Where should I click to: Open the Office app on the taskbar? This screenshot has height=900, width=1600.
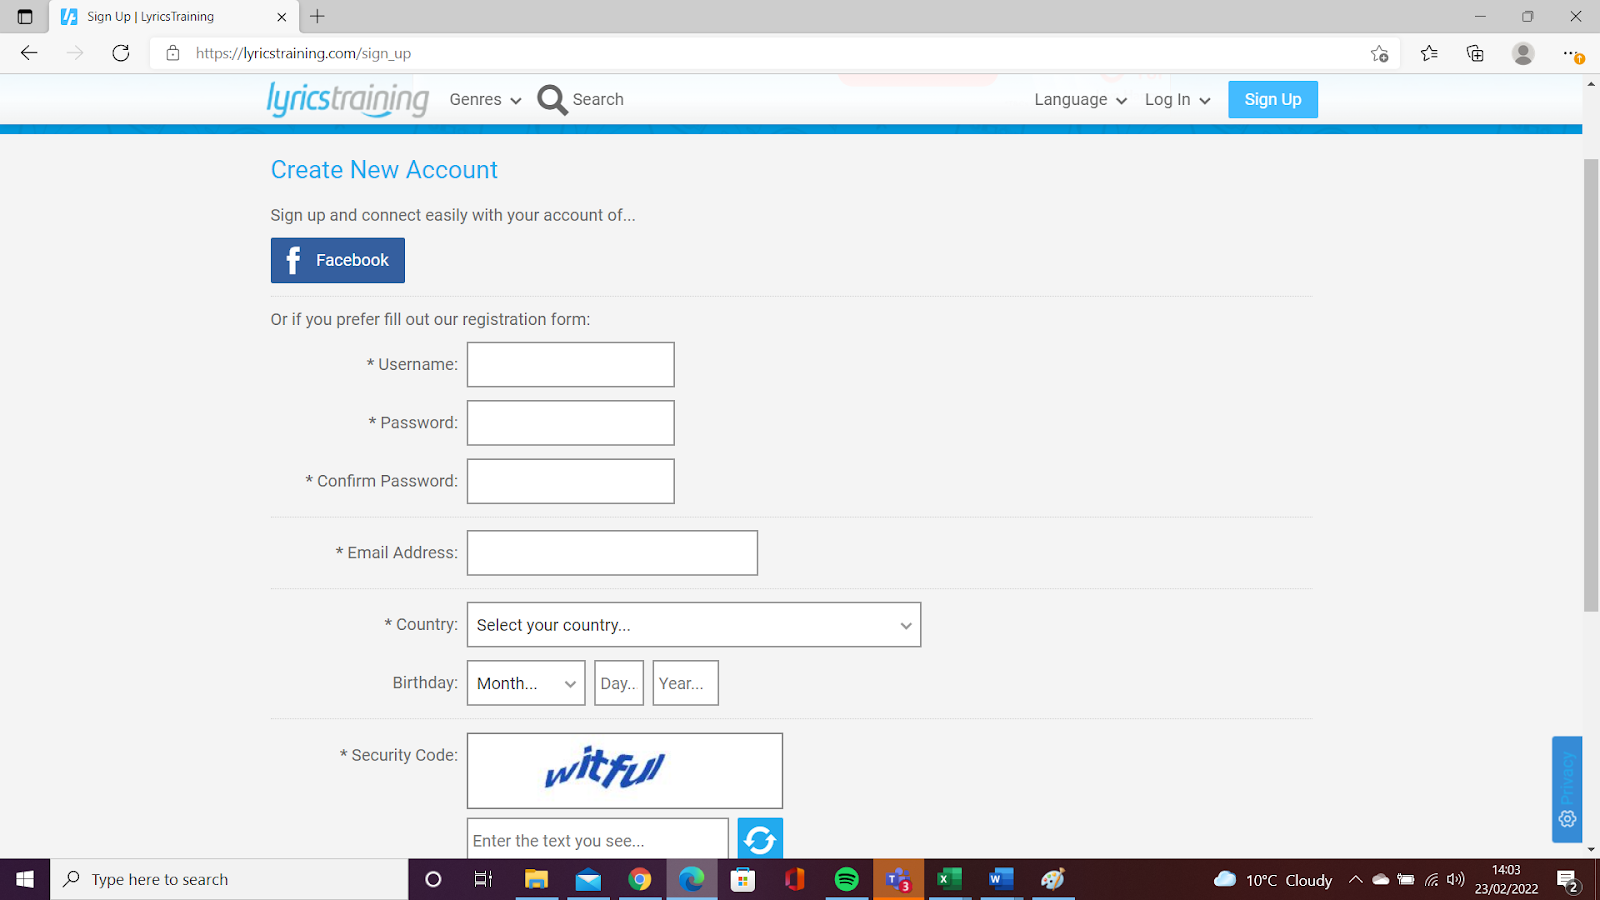795,879
